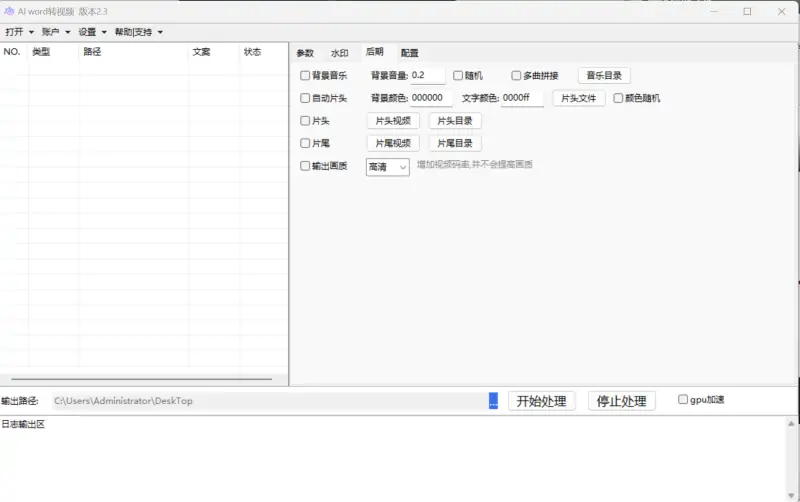Viewport: 800px width, 502px height.
Task: Click the 片头目录 button
Action: coord(455,121)
